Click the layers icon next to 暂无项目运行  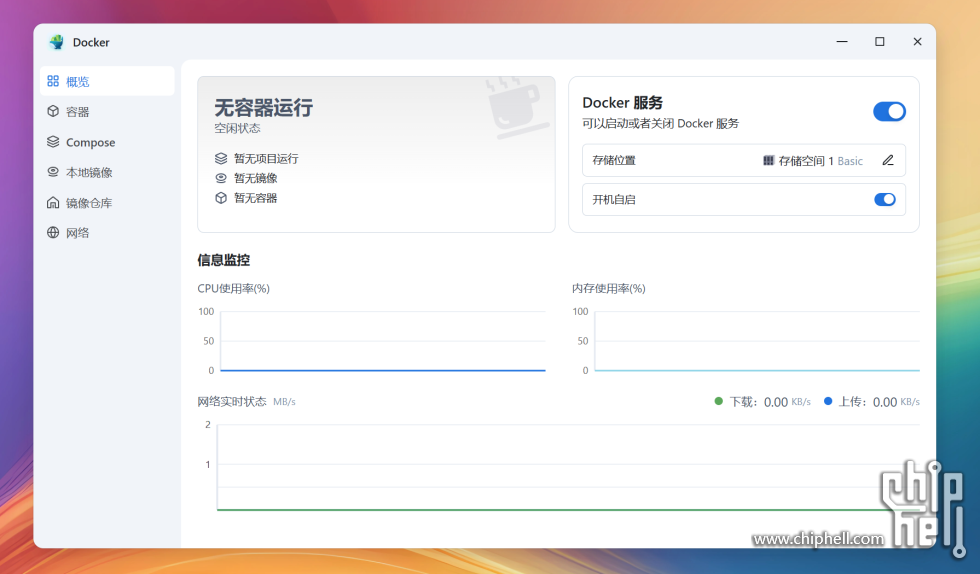point(221,158)
